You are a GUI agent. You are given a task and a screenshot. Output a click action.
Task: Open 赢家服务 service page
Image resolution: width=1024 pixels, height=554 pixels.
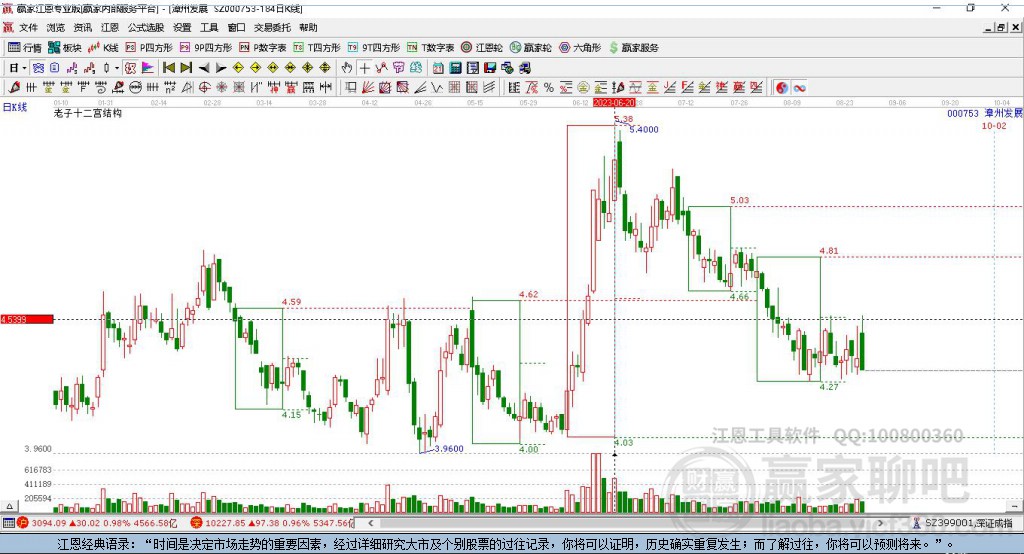(634, 48)
